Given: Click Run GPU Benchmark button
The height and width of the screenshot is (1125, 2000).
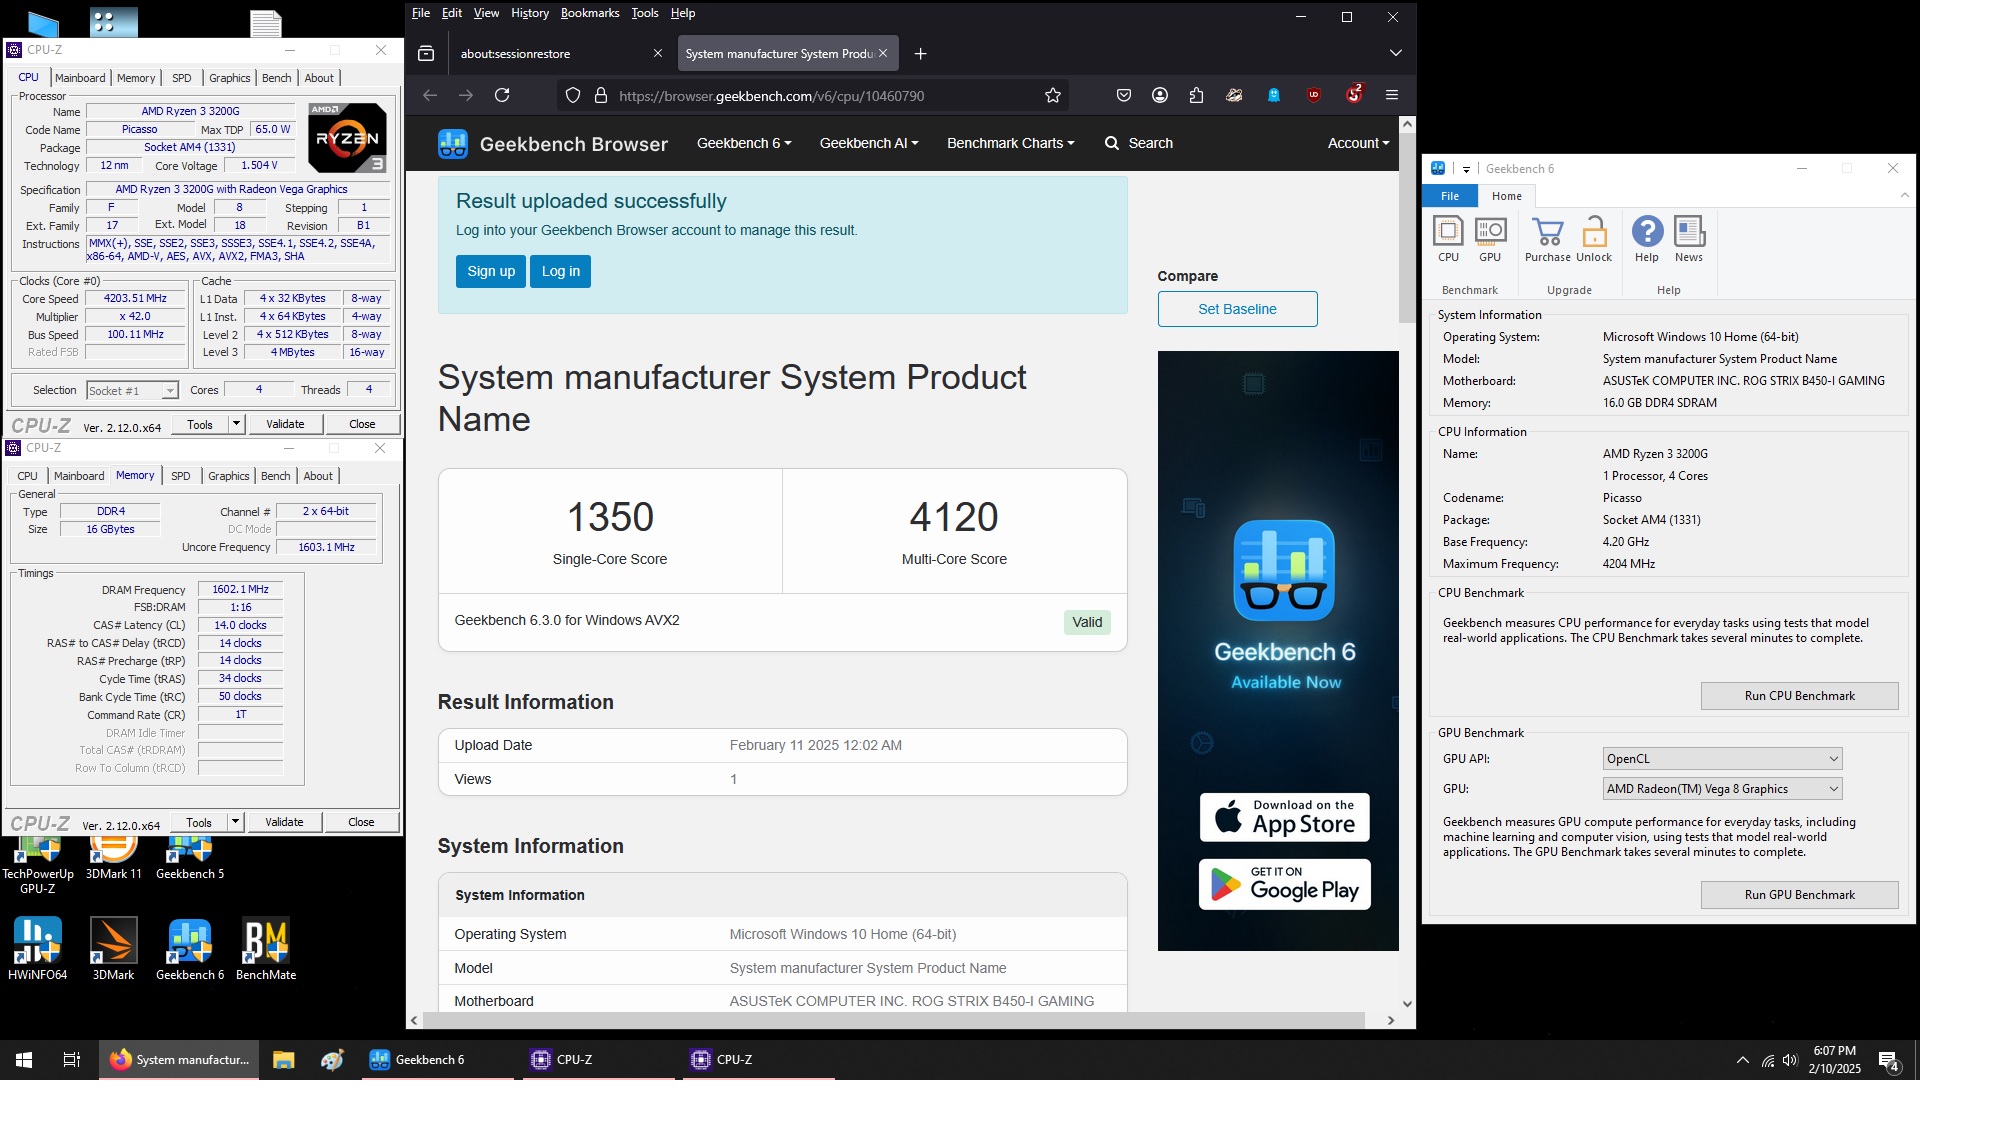Looking at the screenshot, I should pyautogui.click(x=1799, y=895).
